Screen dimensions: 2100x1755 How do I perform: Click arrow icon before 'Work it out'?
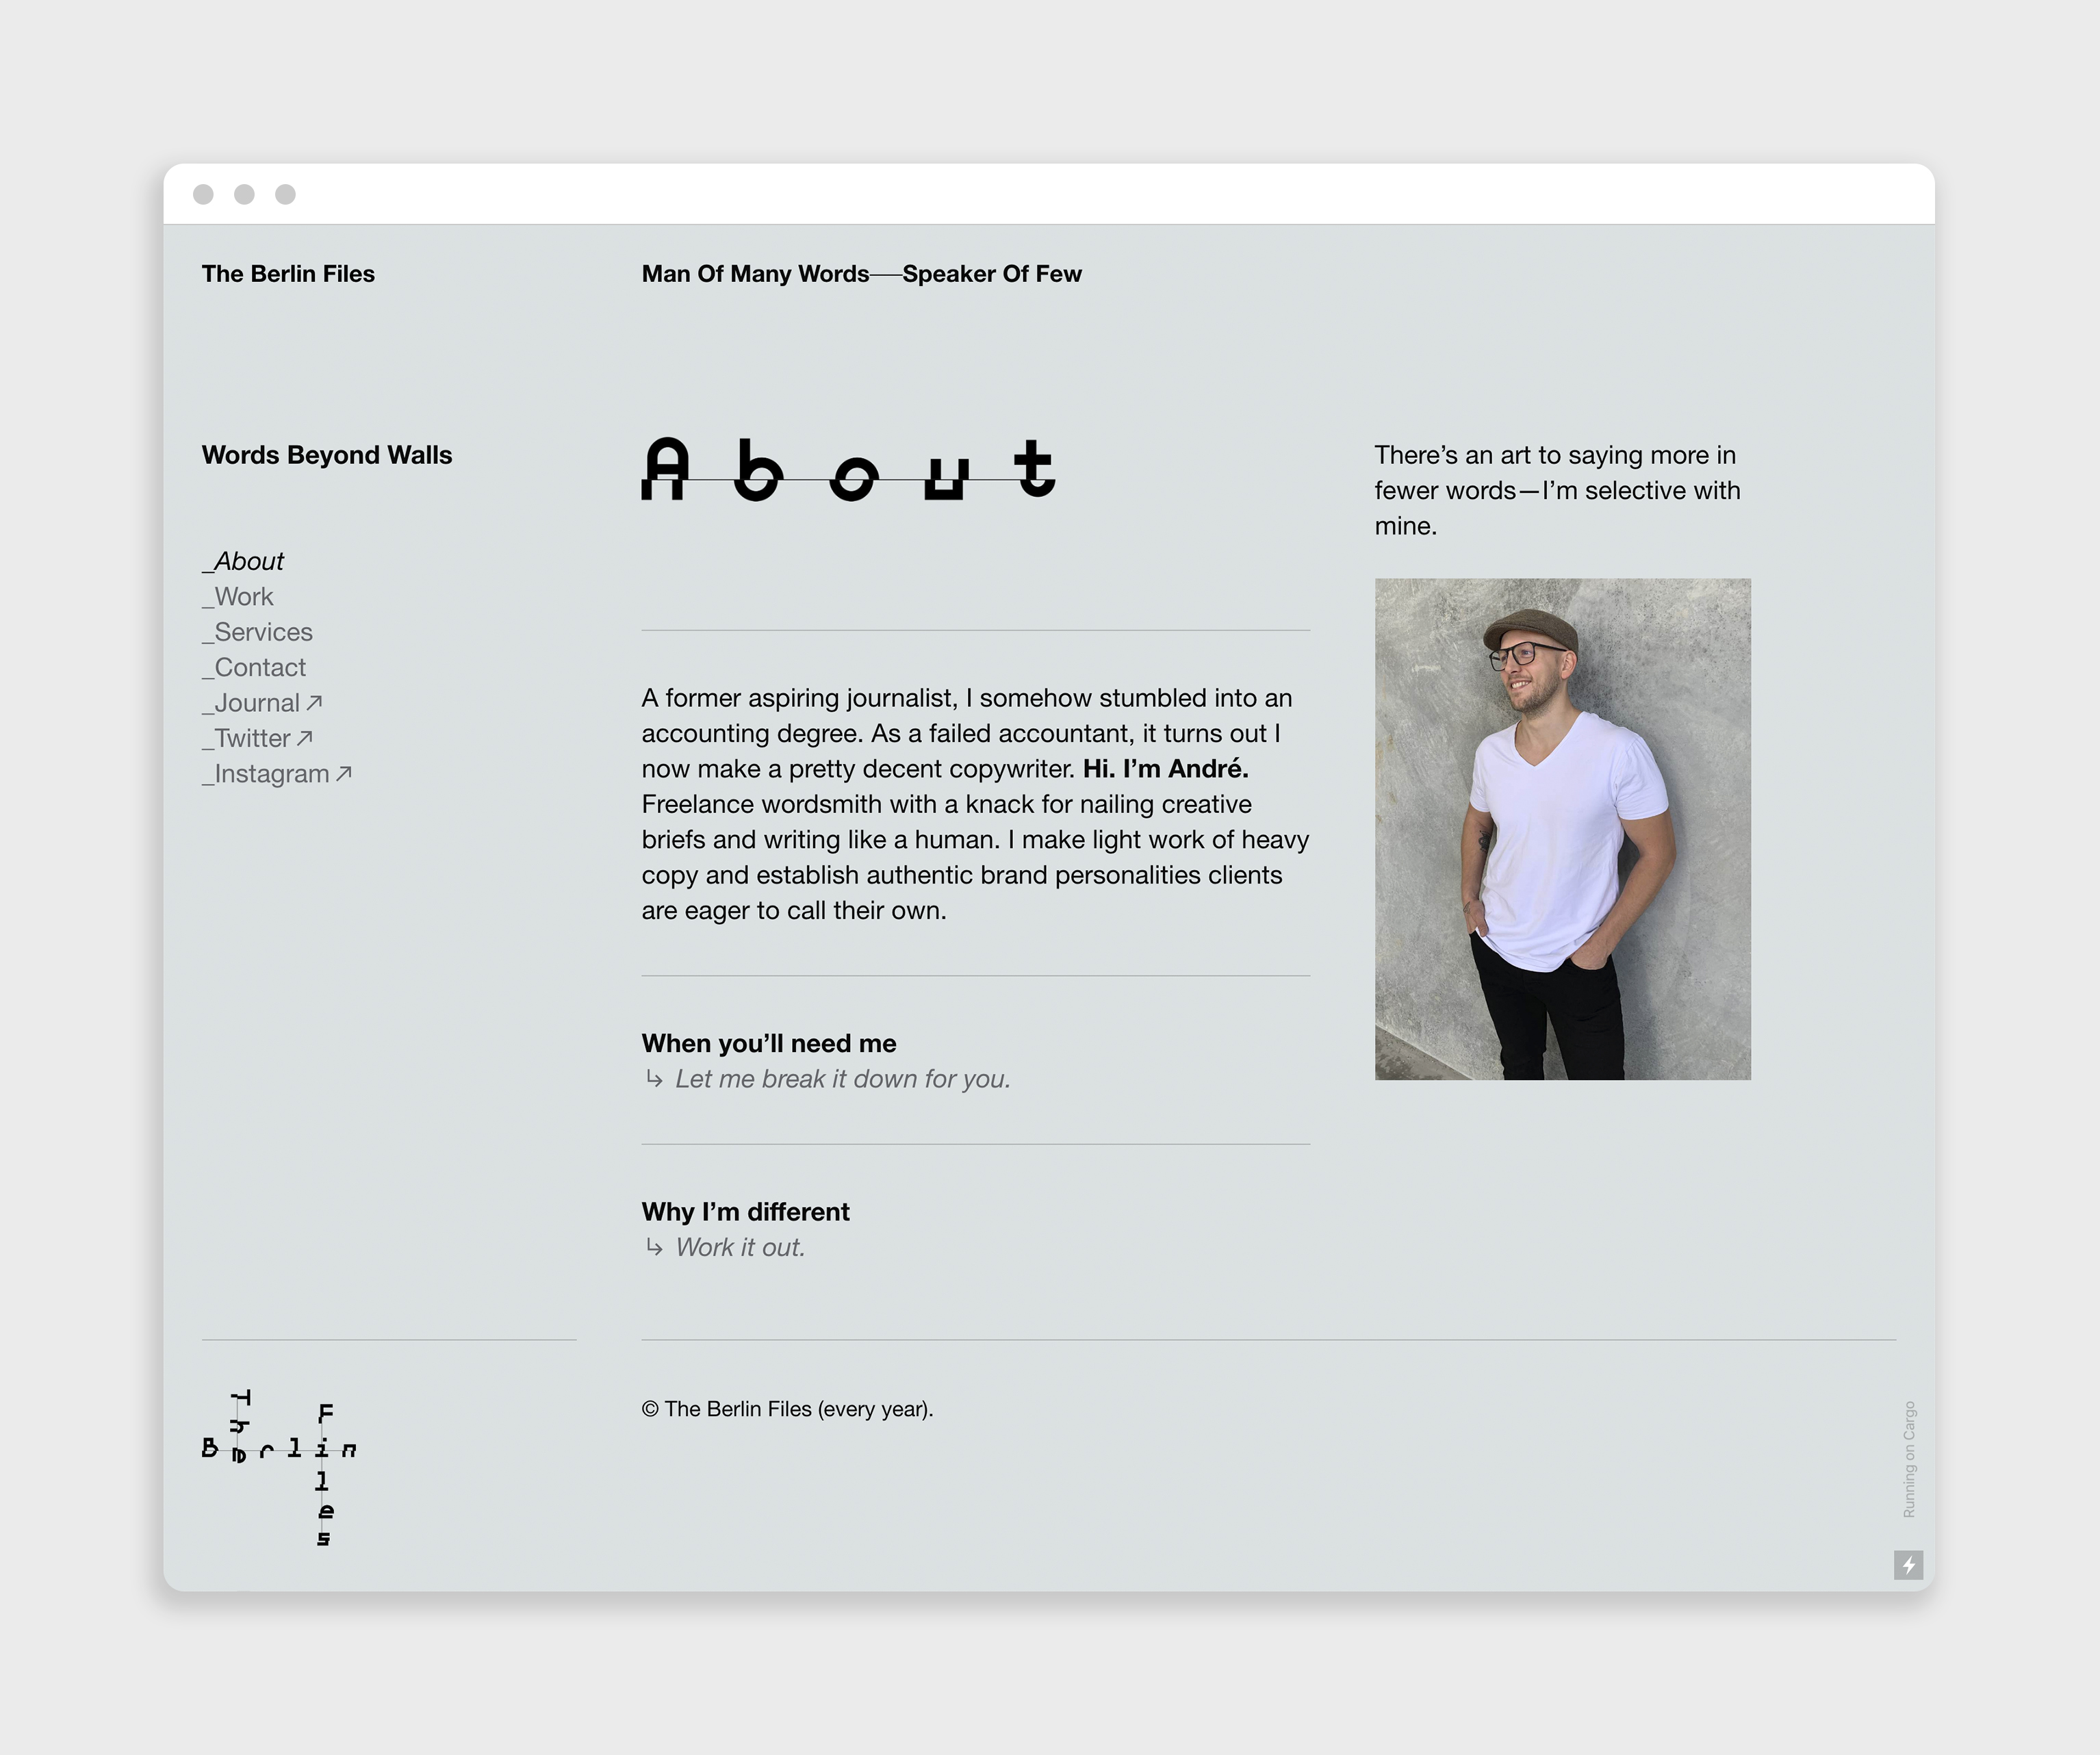click(x=654, y=1247)
